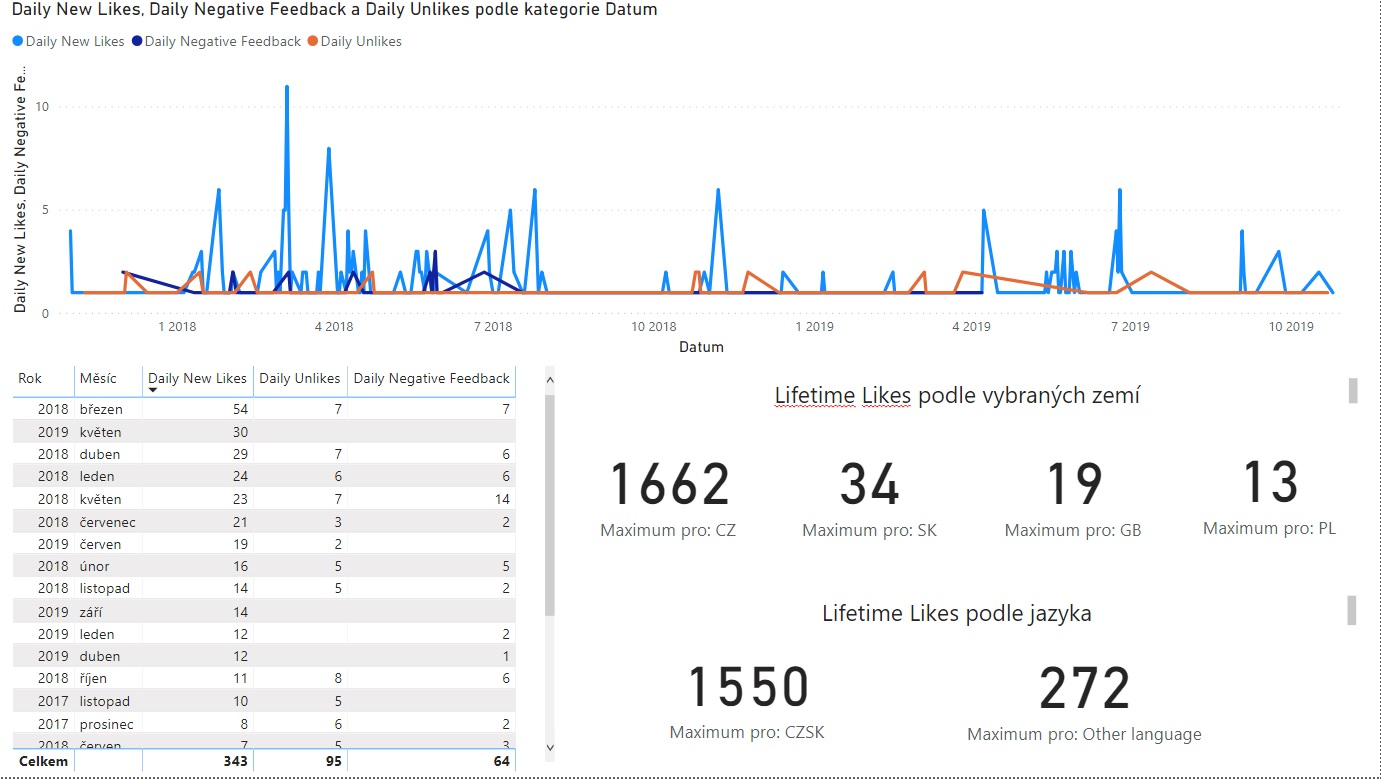The width and height of the screenshot is (1381, 781).
Task: Click the Daily New Likes legend color dot
Action: (x=17, y=42)
